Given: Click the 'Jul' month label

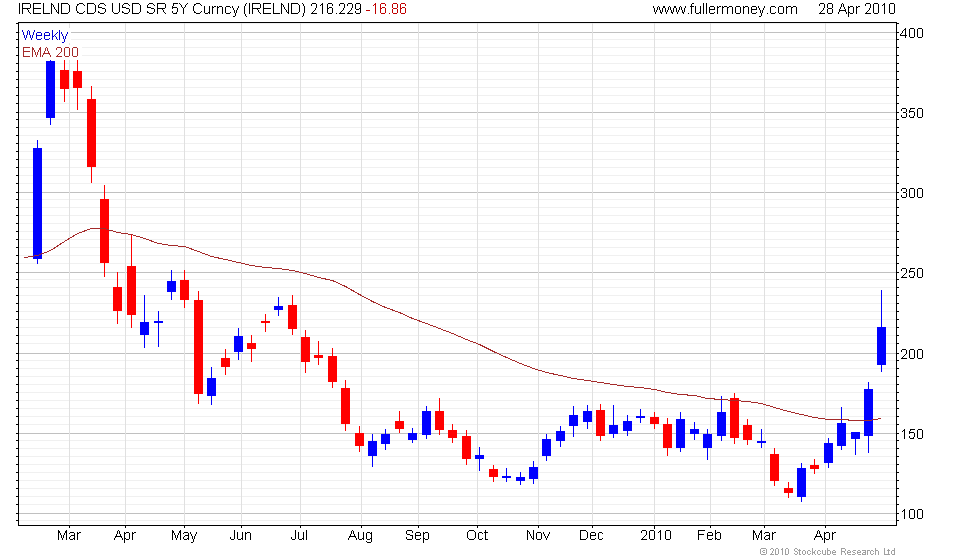Looking at the screenshot, I should [300, 536].
